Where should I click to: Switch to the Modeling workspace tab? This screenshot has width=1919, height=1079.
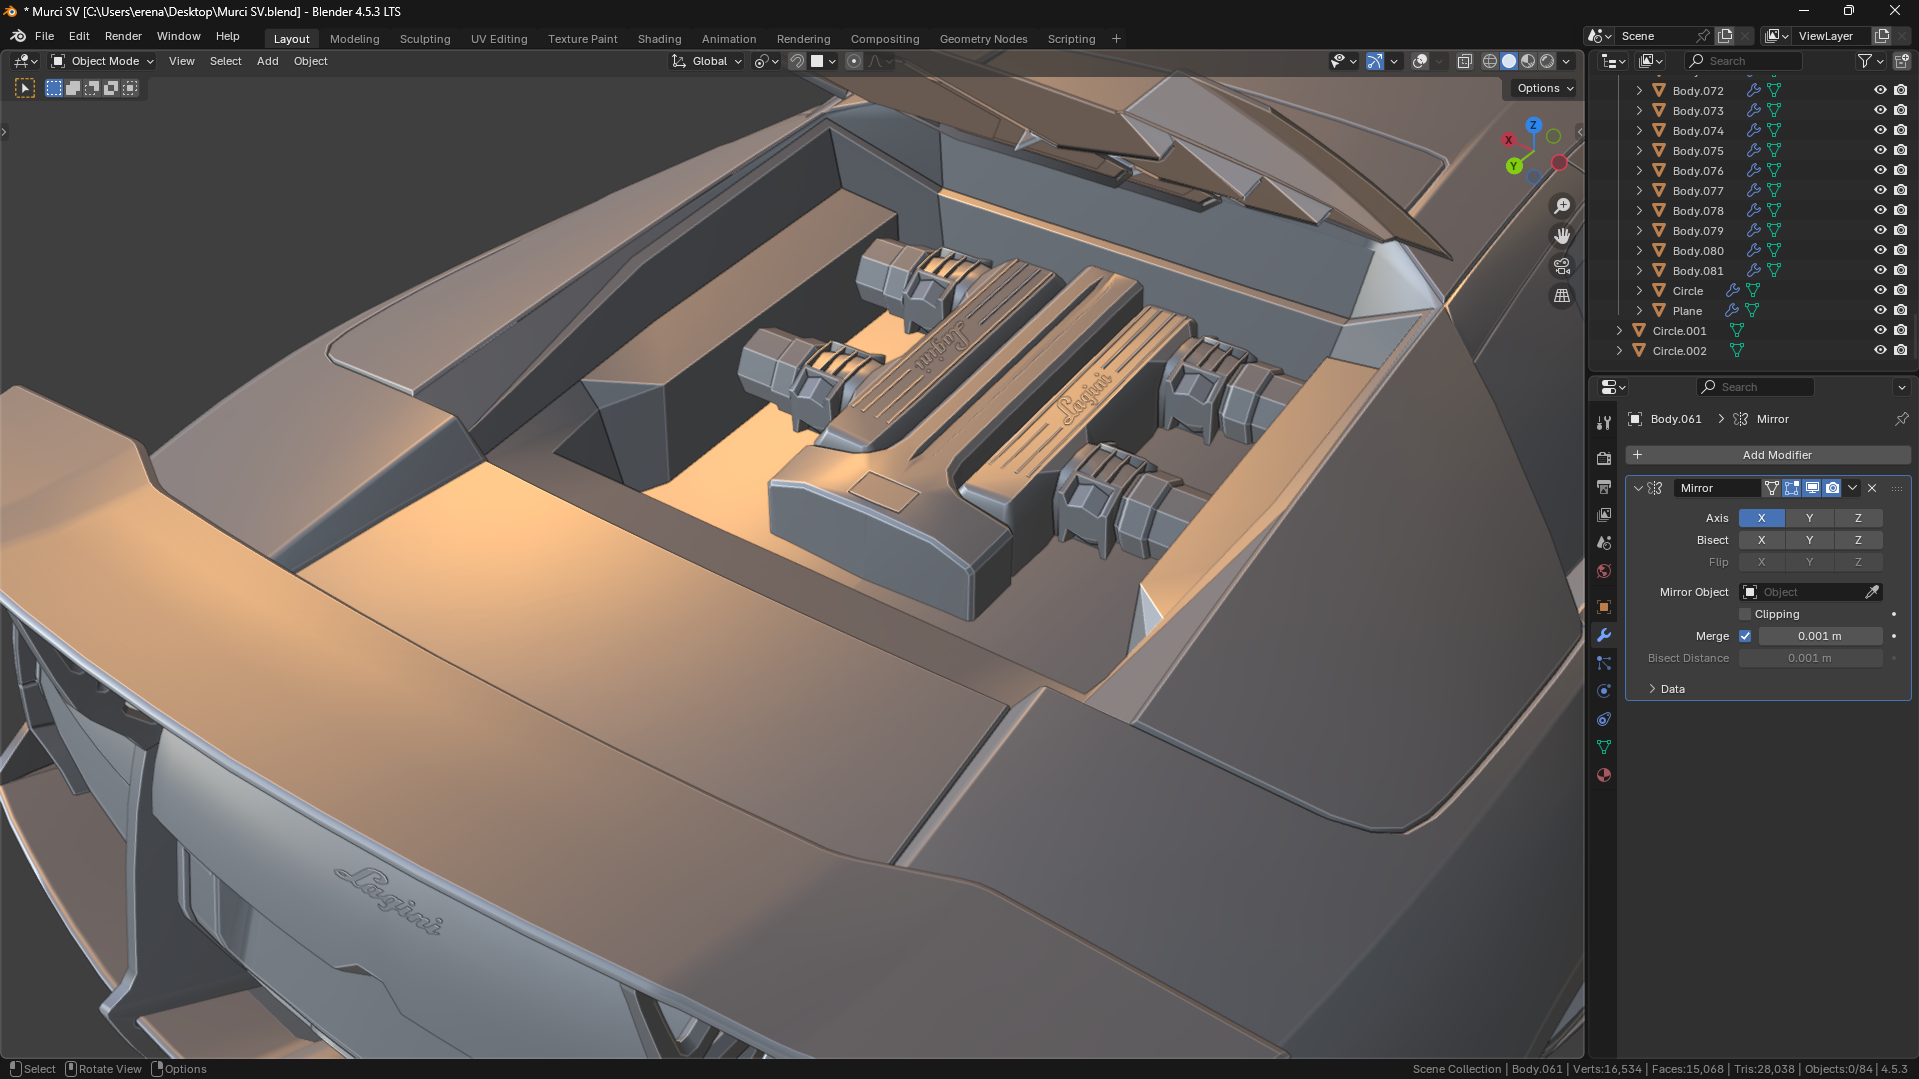(x=355, y=39)
